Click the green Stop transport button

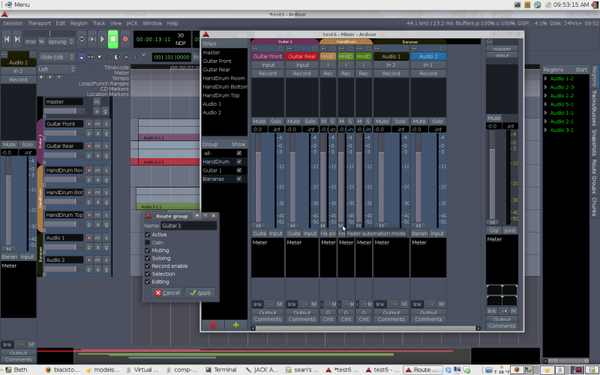pos(113,39)
